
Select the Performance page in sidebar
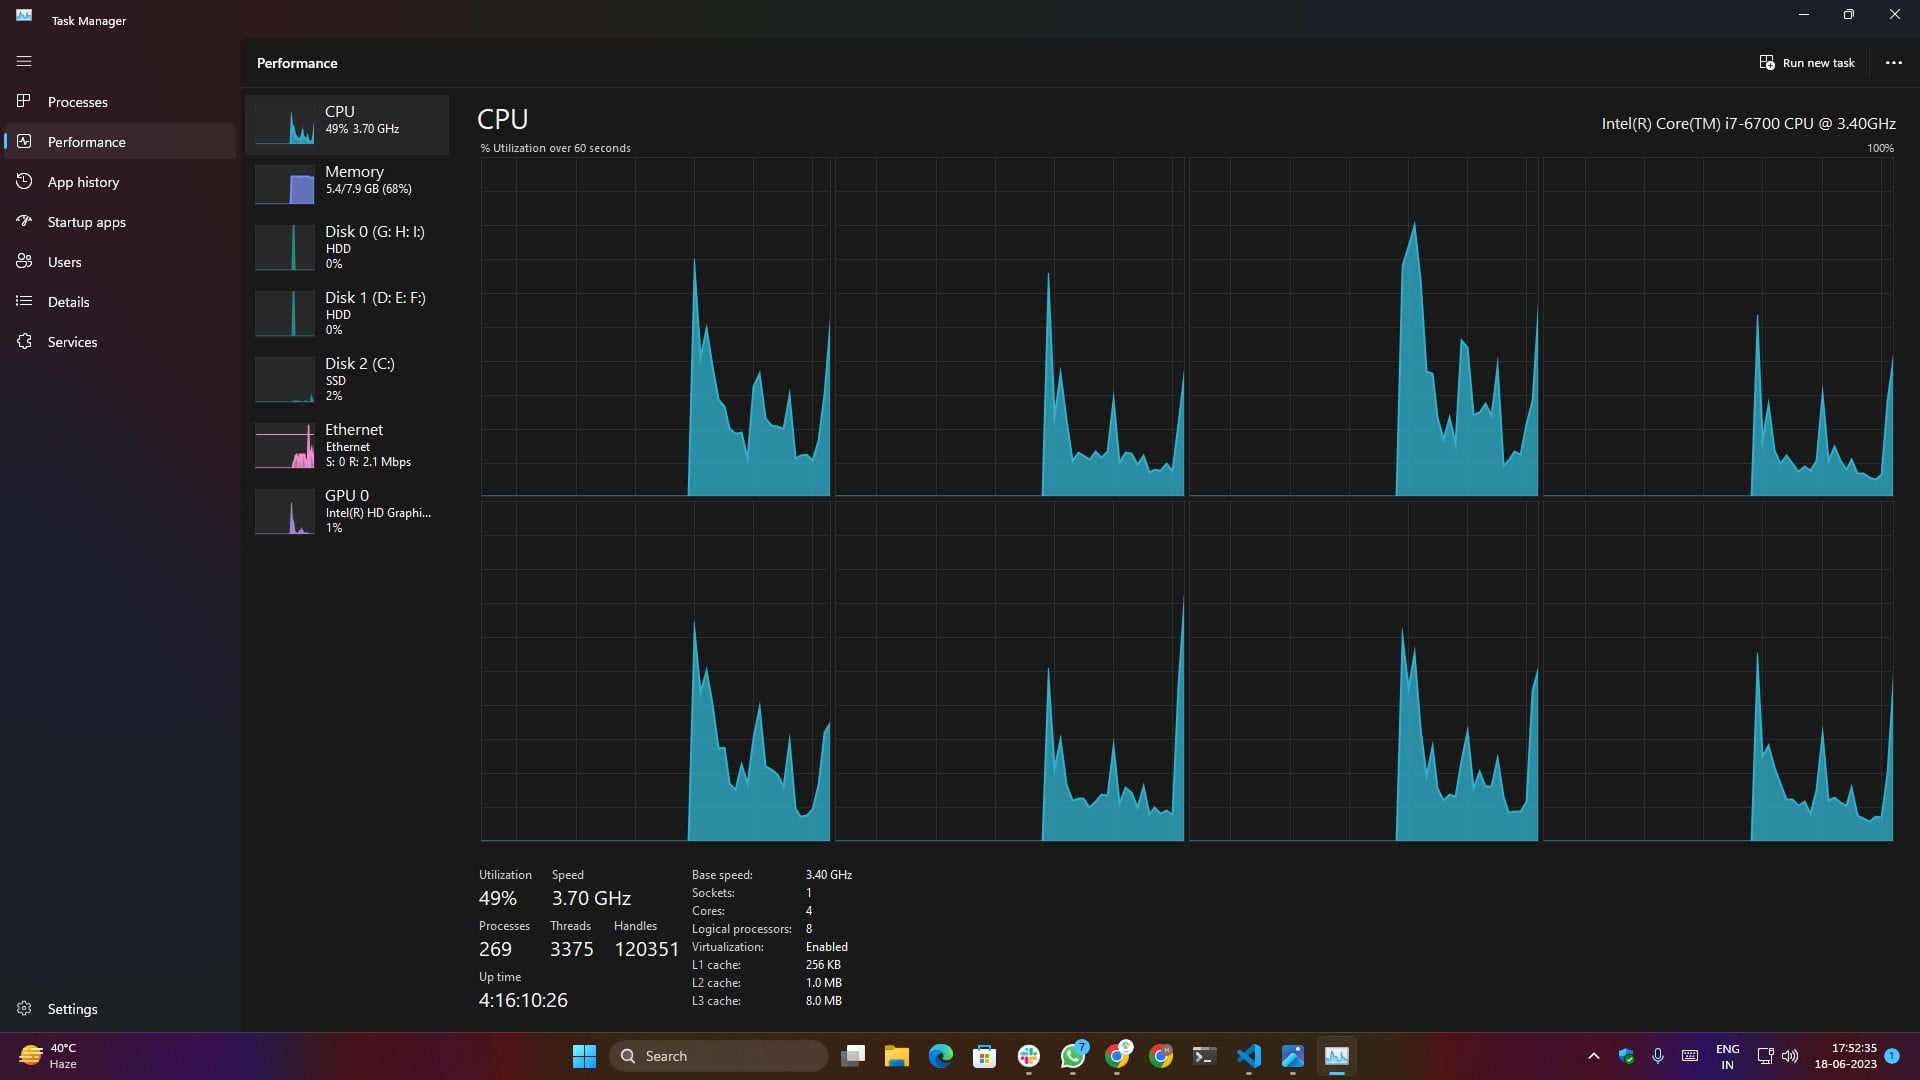pos(120,142)
